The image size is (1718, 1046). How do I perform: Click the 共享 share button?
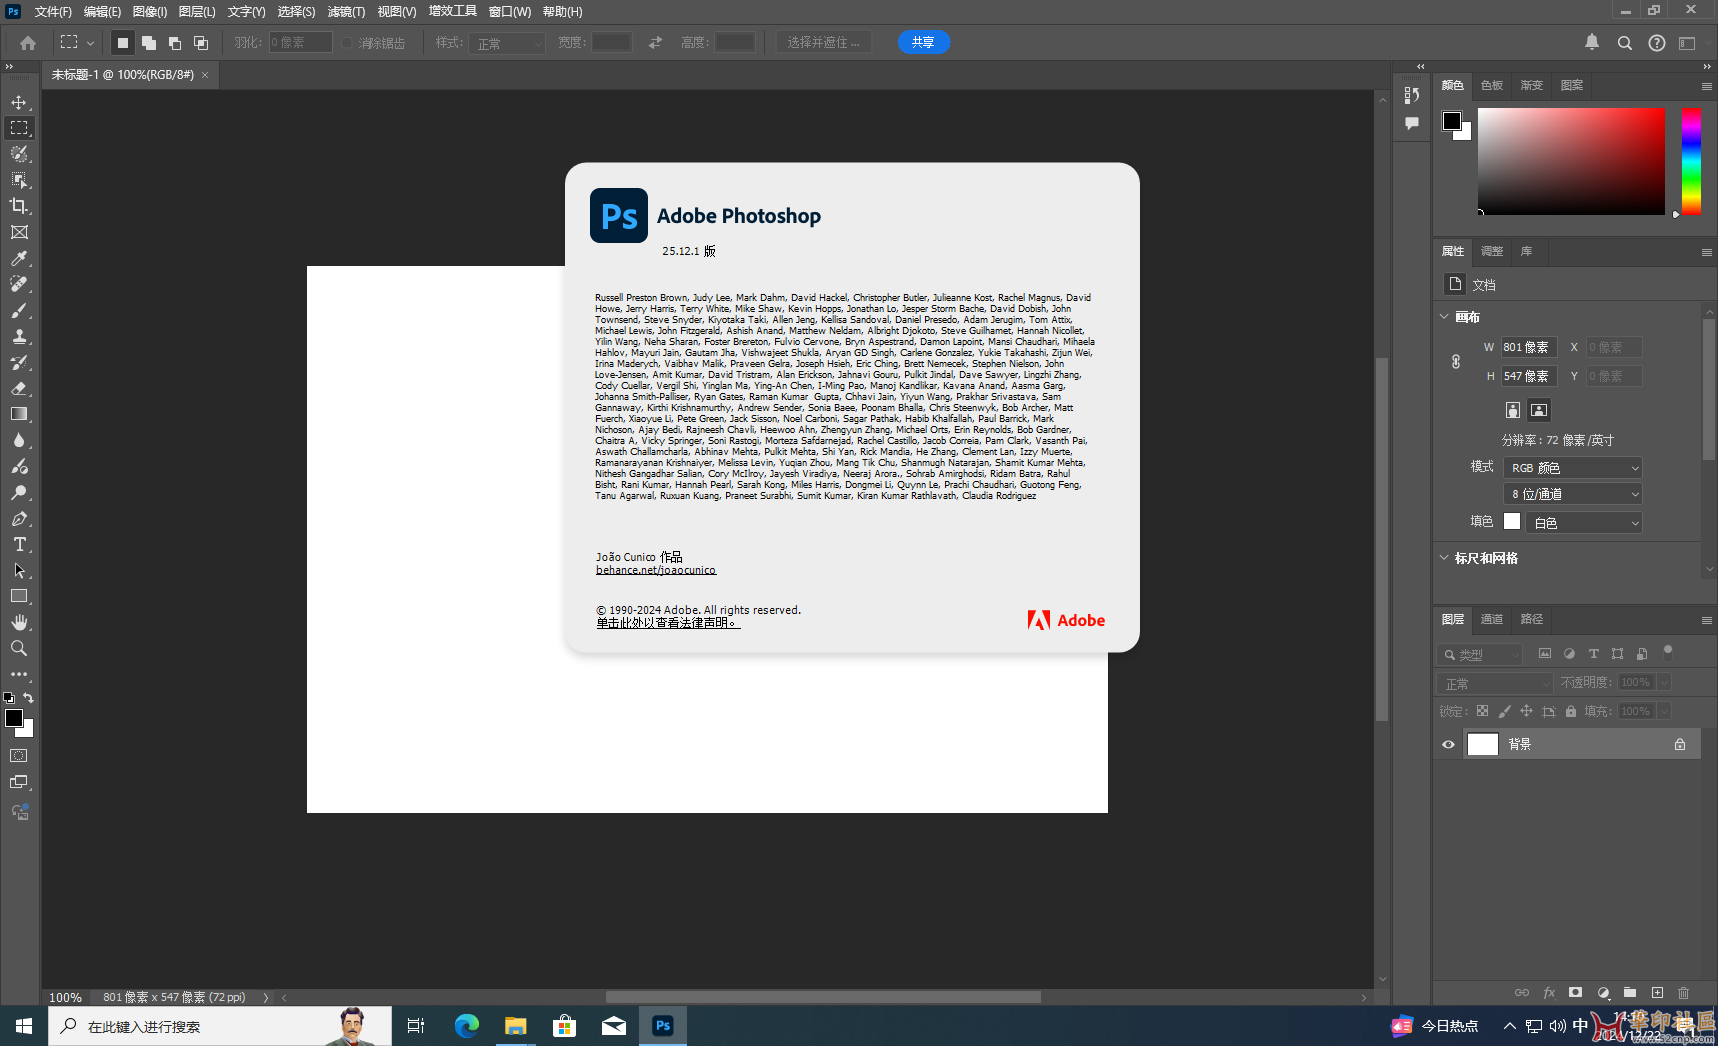(923, 42)
